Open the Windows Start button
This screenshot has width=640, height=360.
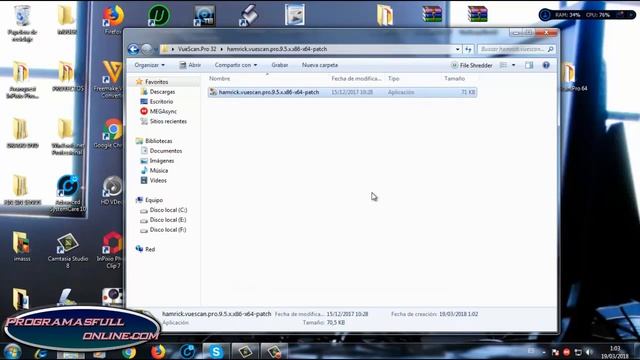click(x=12, y=352)
